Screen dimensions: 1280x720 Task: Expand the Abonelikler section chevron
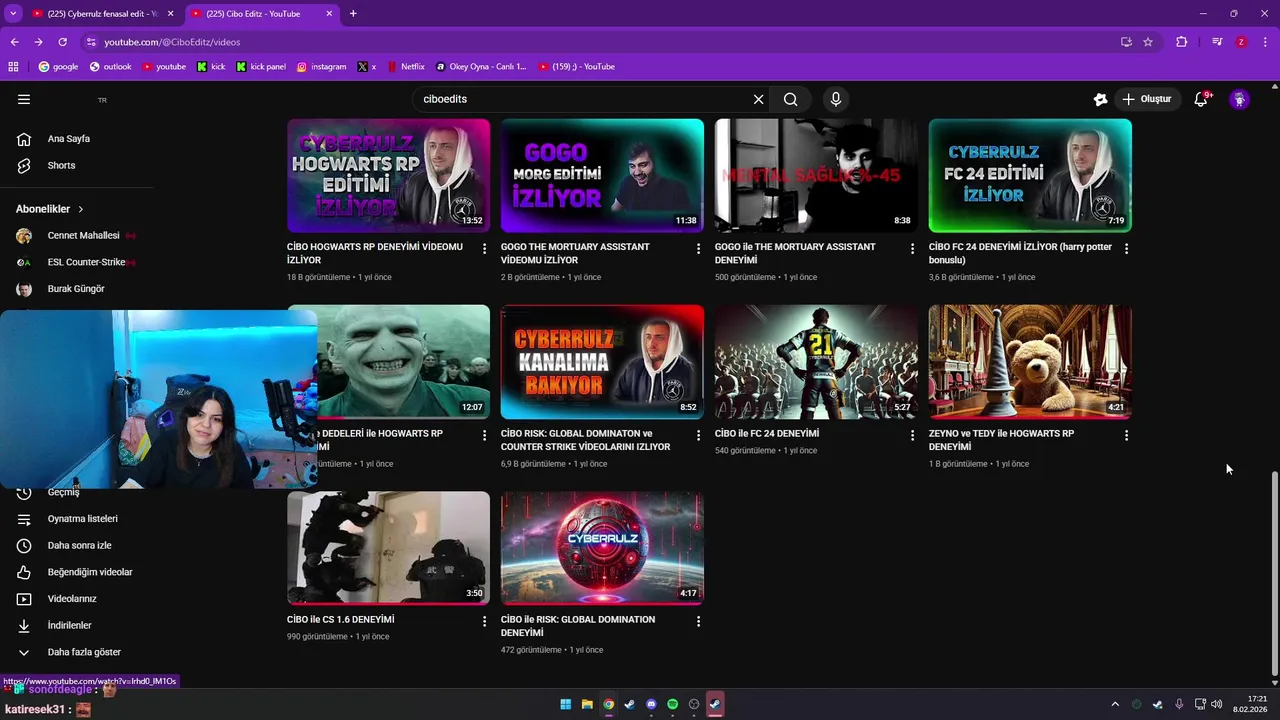80,209
